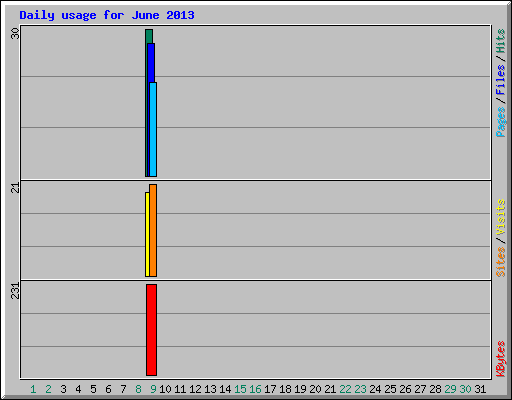
Task: Click the 'Daily usage for June 2013' title
Action: [x=107, y=15]
